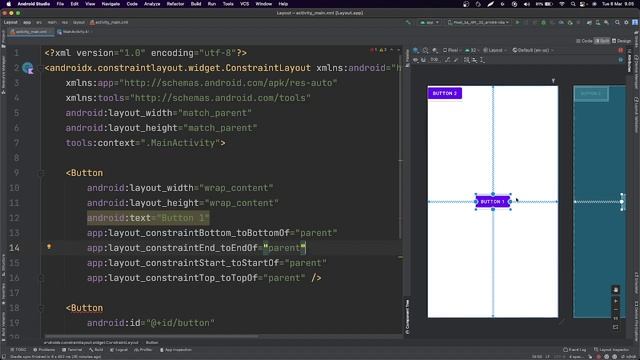Click the layout breadcrumb in navigation bar
The width and height of the screenshot is (640, 360).
point(79,22)
